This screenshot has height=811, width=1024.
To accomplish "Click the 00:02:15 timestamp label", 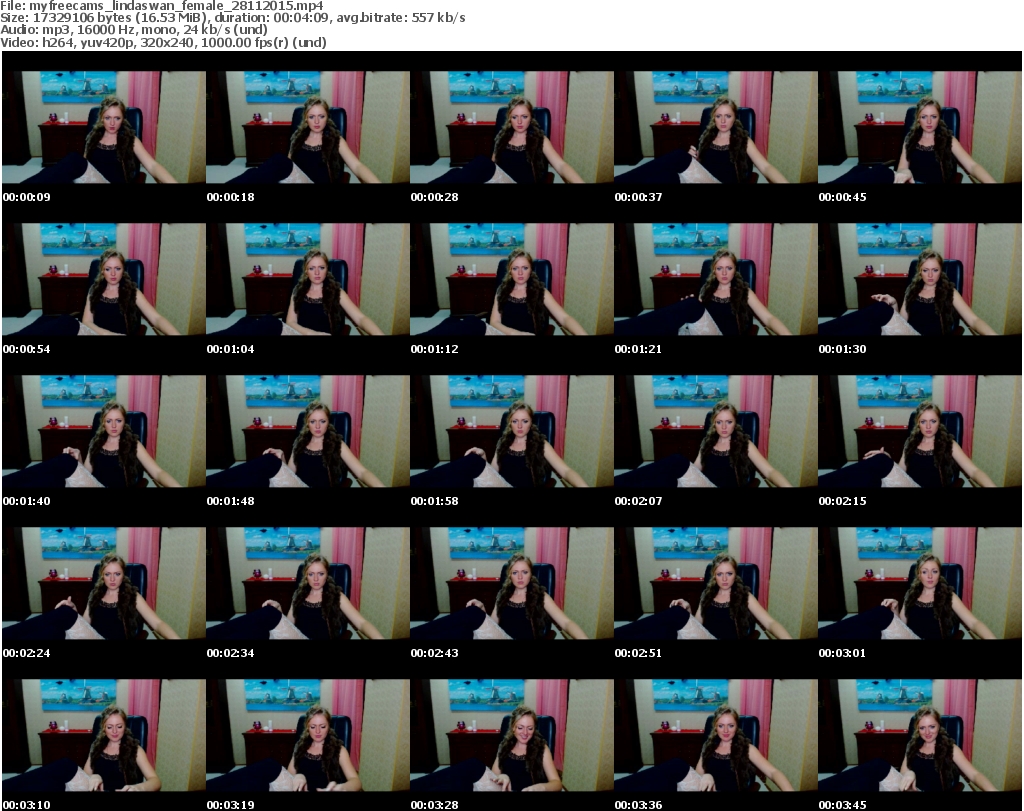I will tap(842, 501).
